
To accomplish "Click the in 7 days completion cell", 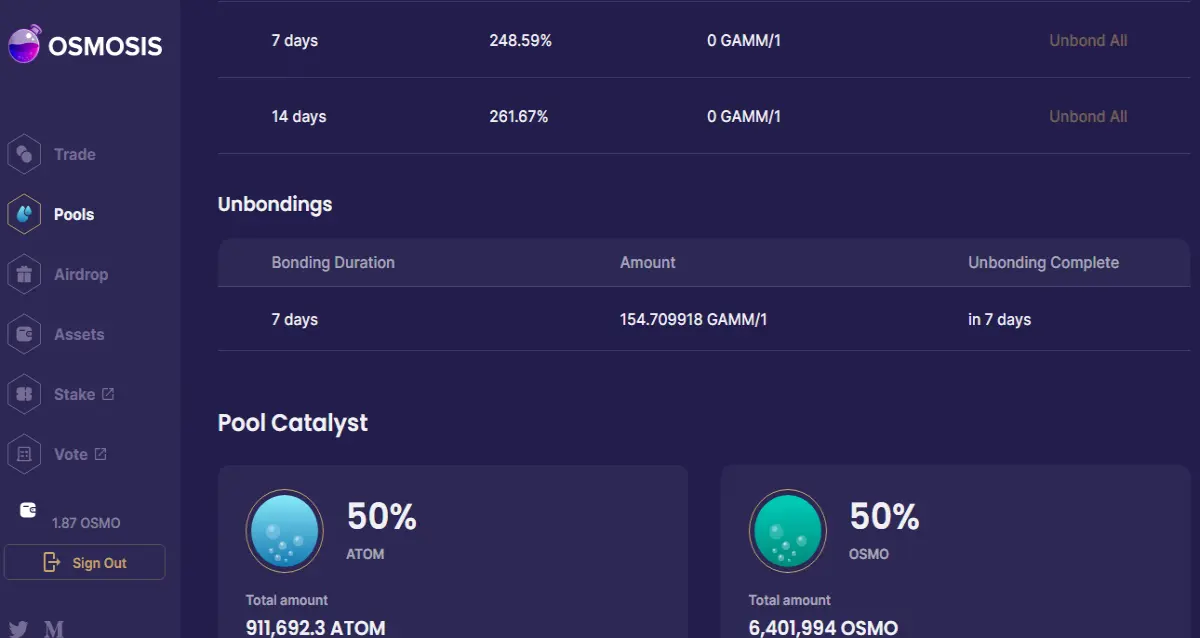I will click(x=999, y=320).
